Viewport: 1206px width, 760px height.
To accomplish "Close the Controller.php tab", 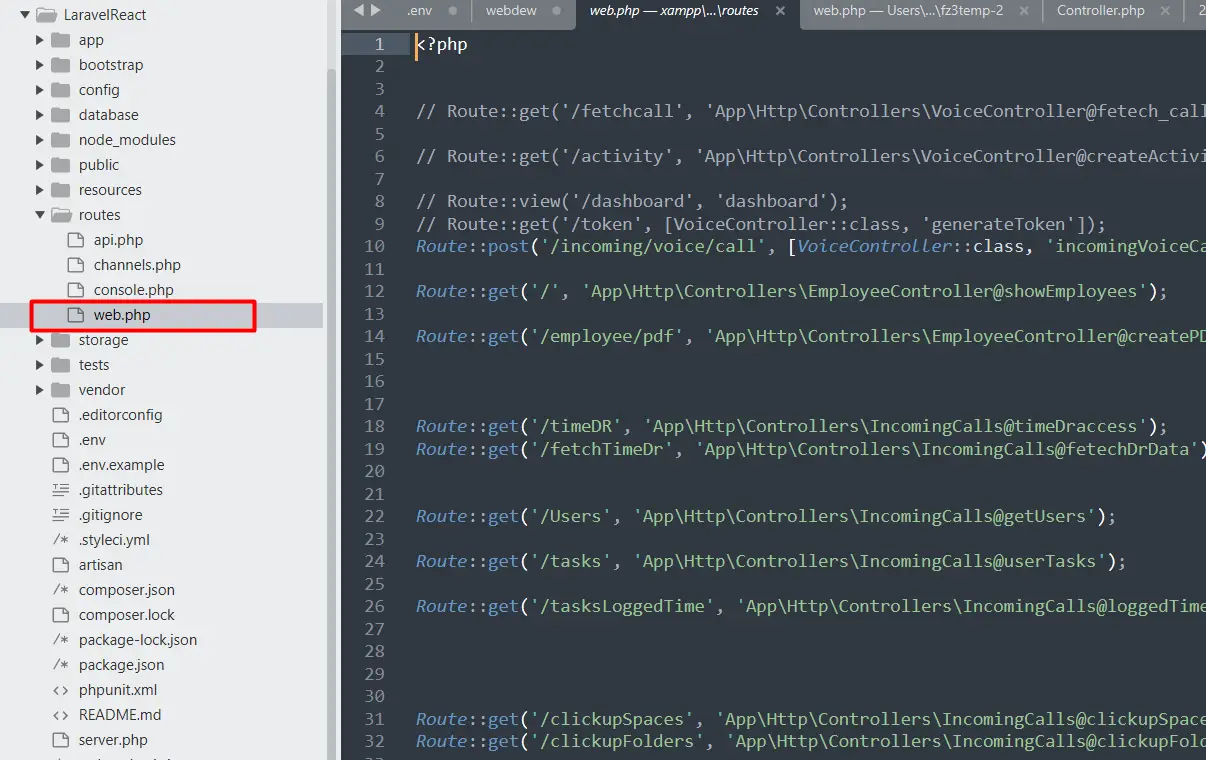I will (x=1165, y=11).
